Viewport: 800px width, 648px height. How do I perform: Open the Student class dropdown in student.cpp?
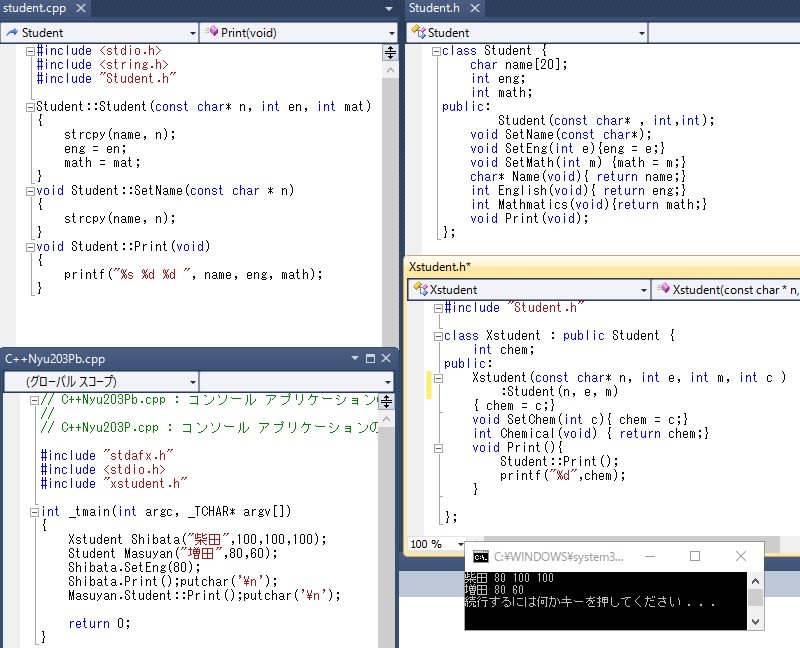coord(99,33)
